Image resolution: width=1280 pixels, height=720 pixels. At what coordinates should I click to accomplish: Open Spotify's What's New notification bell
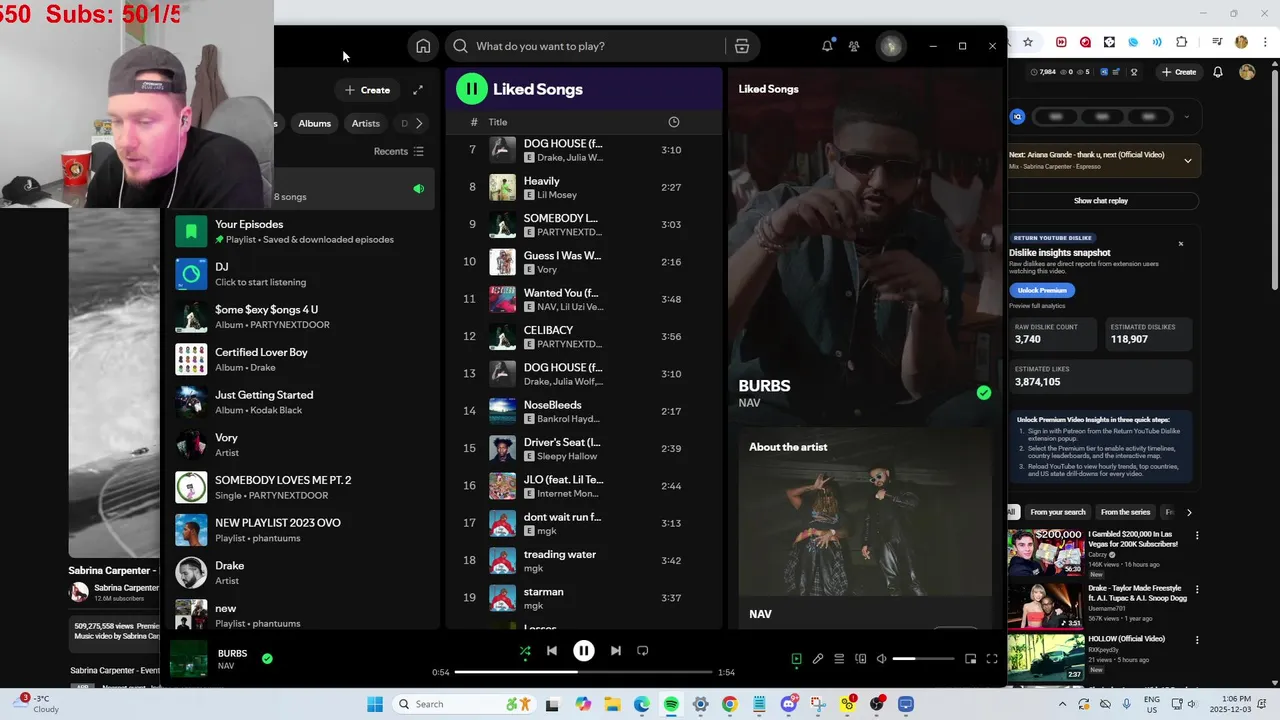tap(827, 46)
